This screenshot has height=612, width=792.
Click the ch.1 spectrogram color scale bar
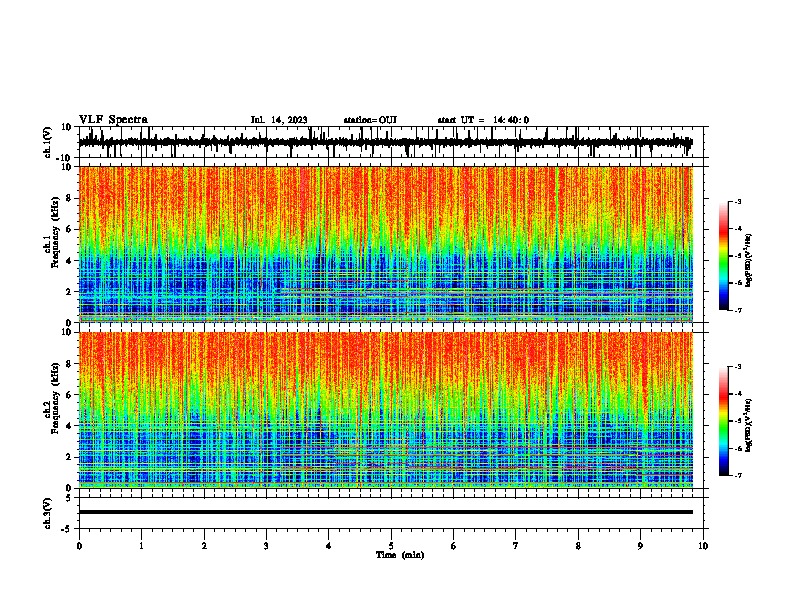pos(724,256)
